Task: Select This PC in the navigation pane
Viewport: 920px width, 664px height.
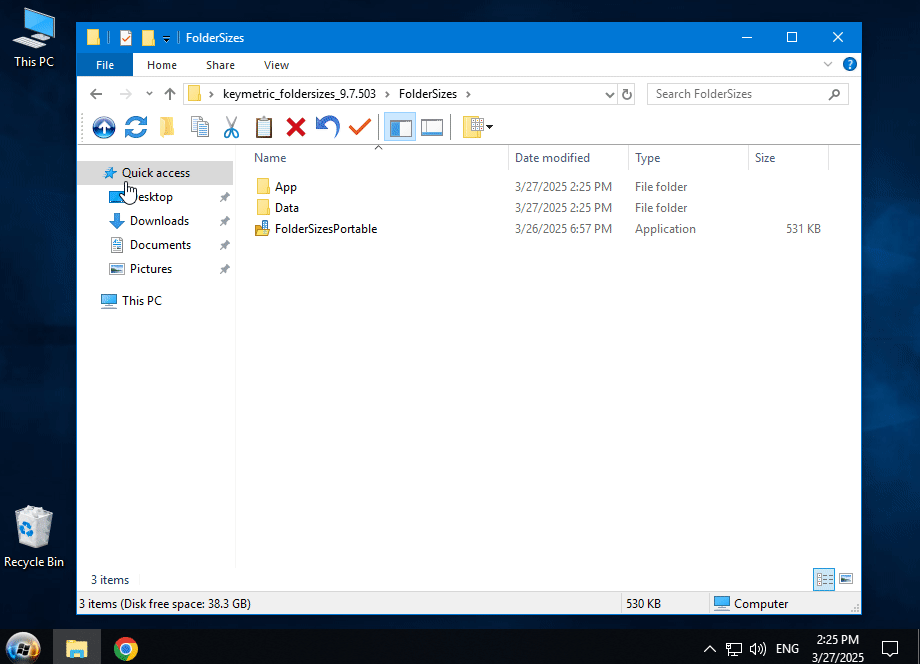Action: tap(141, 301)
